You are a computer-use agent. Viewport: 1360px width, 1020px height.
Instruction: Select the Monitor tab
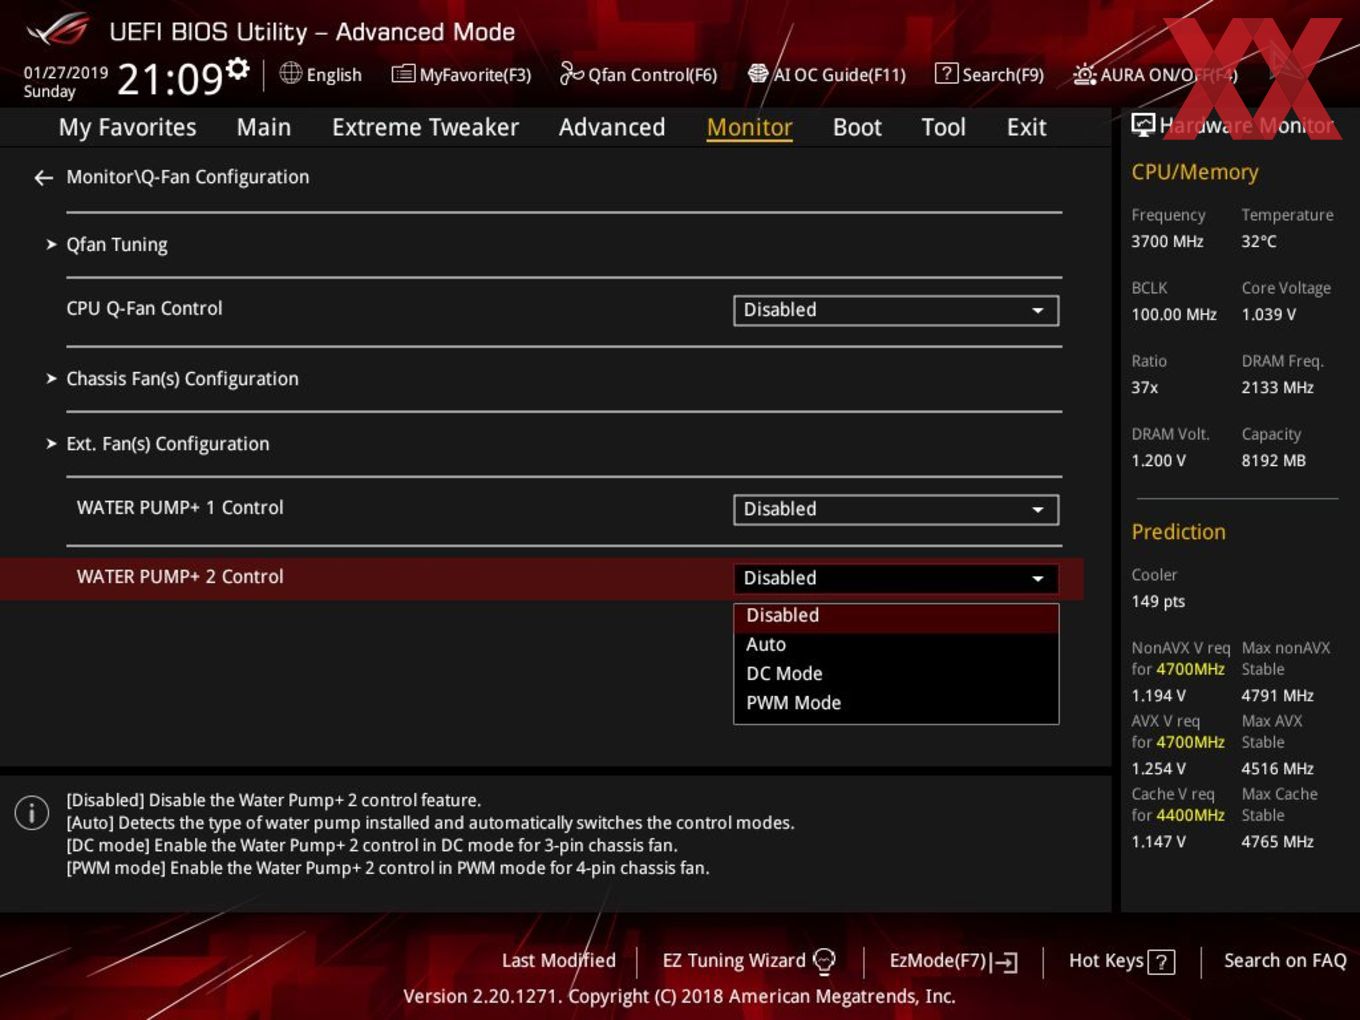point(750,128)
